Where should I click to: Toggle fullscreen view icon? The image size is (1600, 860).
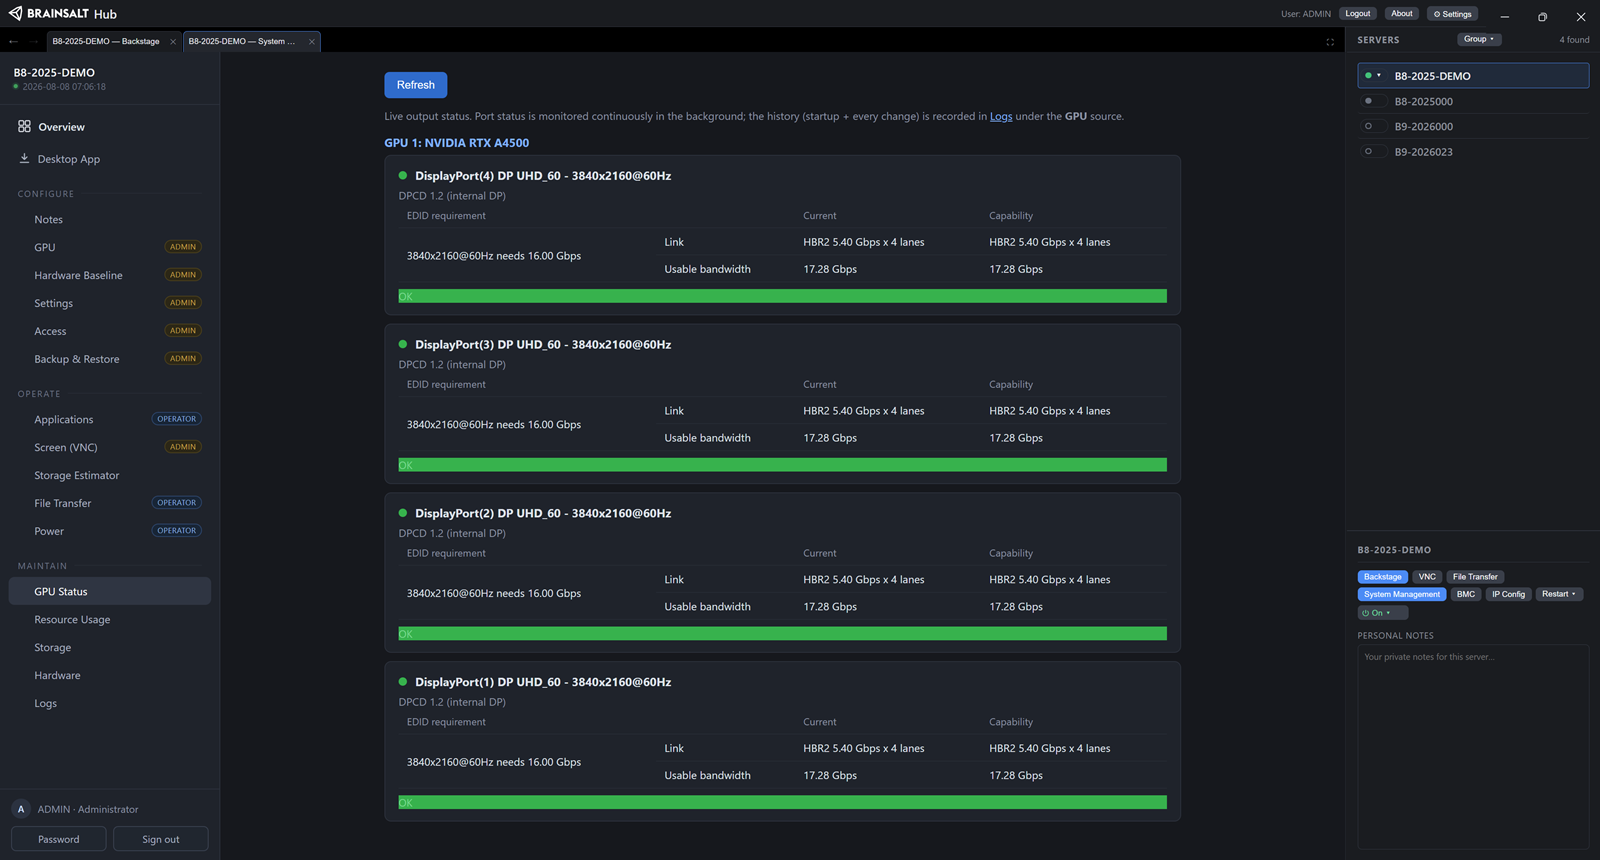[x=1330, y=42]
